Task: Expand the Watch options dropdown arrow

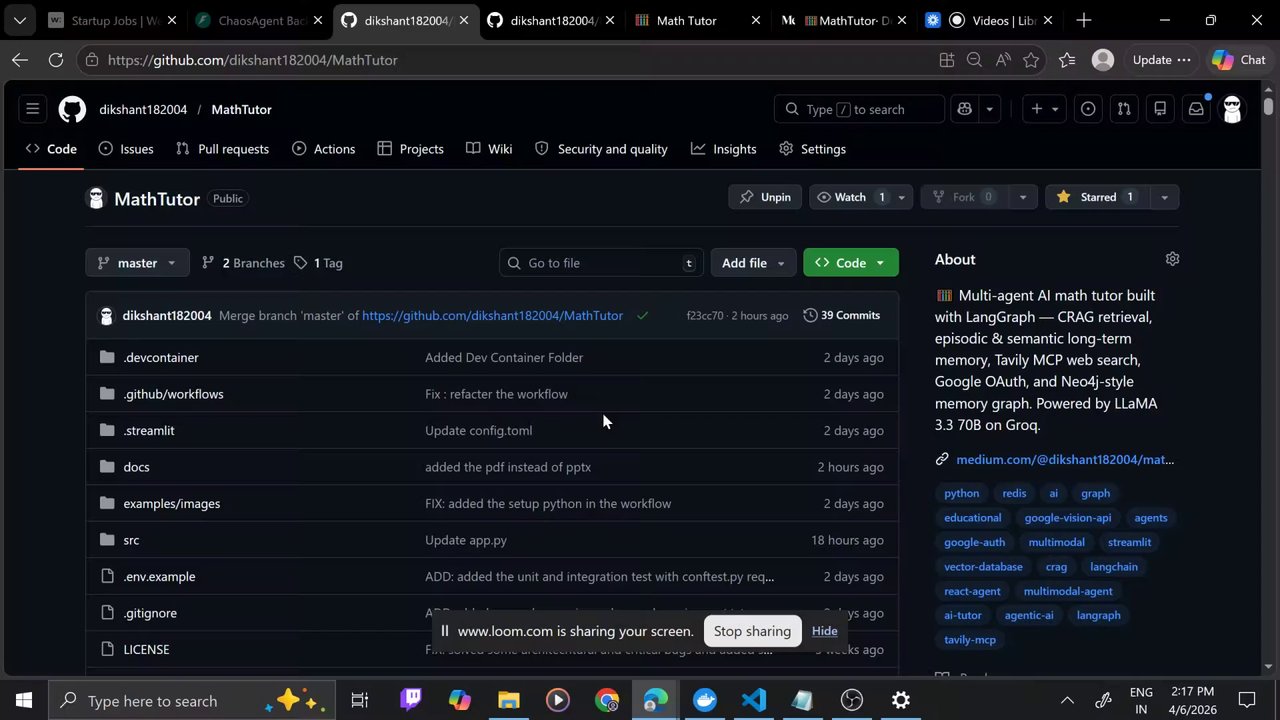Action: point(901,197)
